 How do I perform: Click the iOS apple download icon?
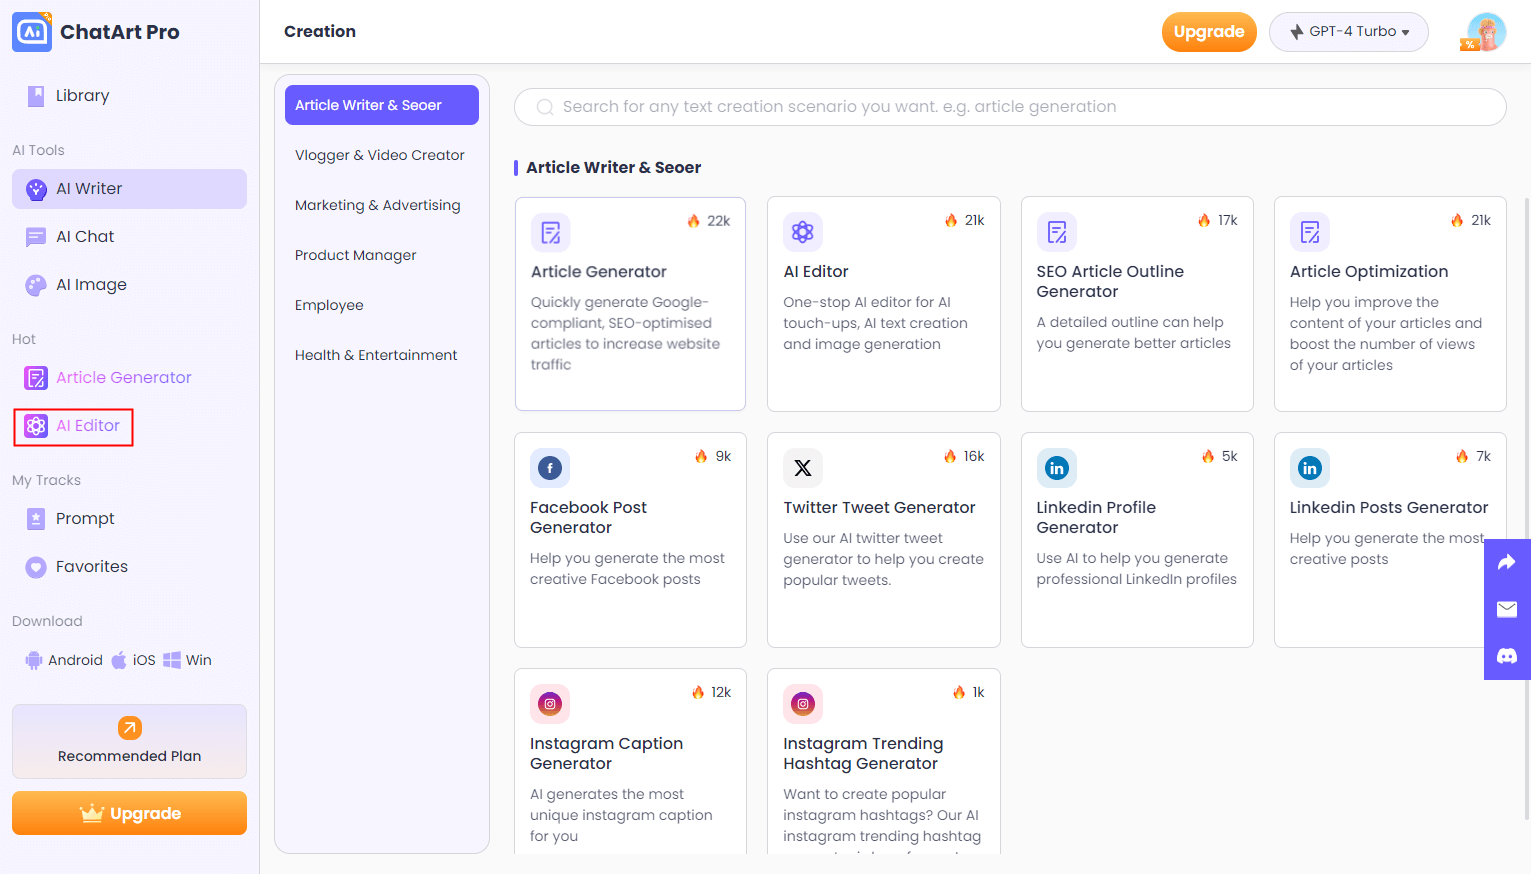[x=119, y=660]
